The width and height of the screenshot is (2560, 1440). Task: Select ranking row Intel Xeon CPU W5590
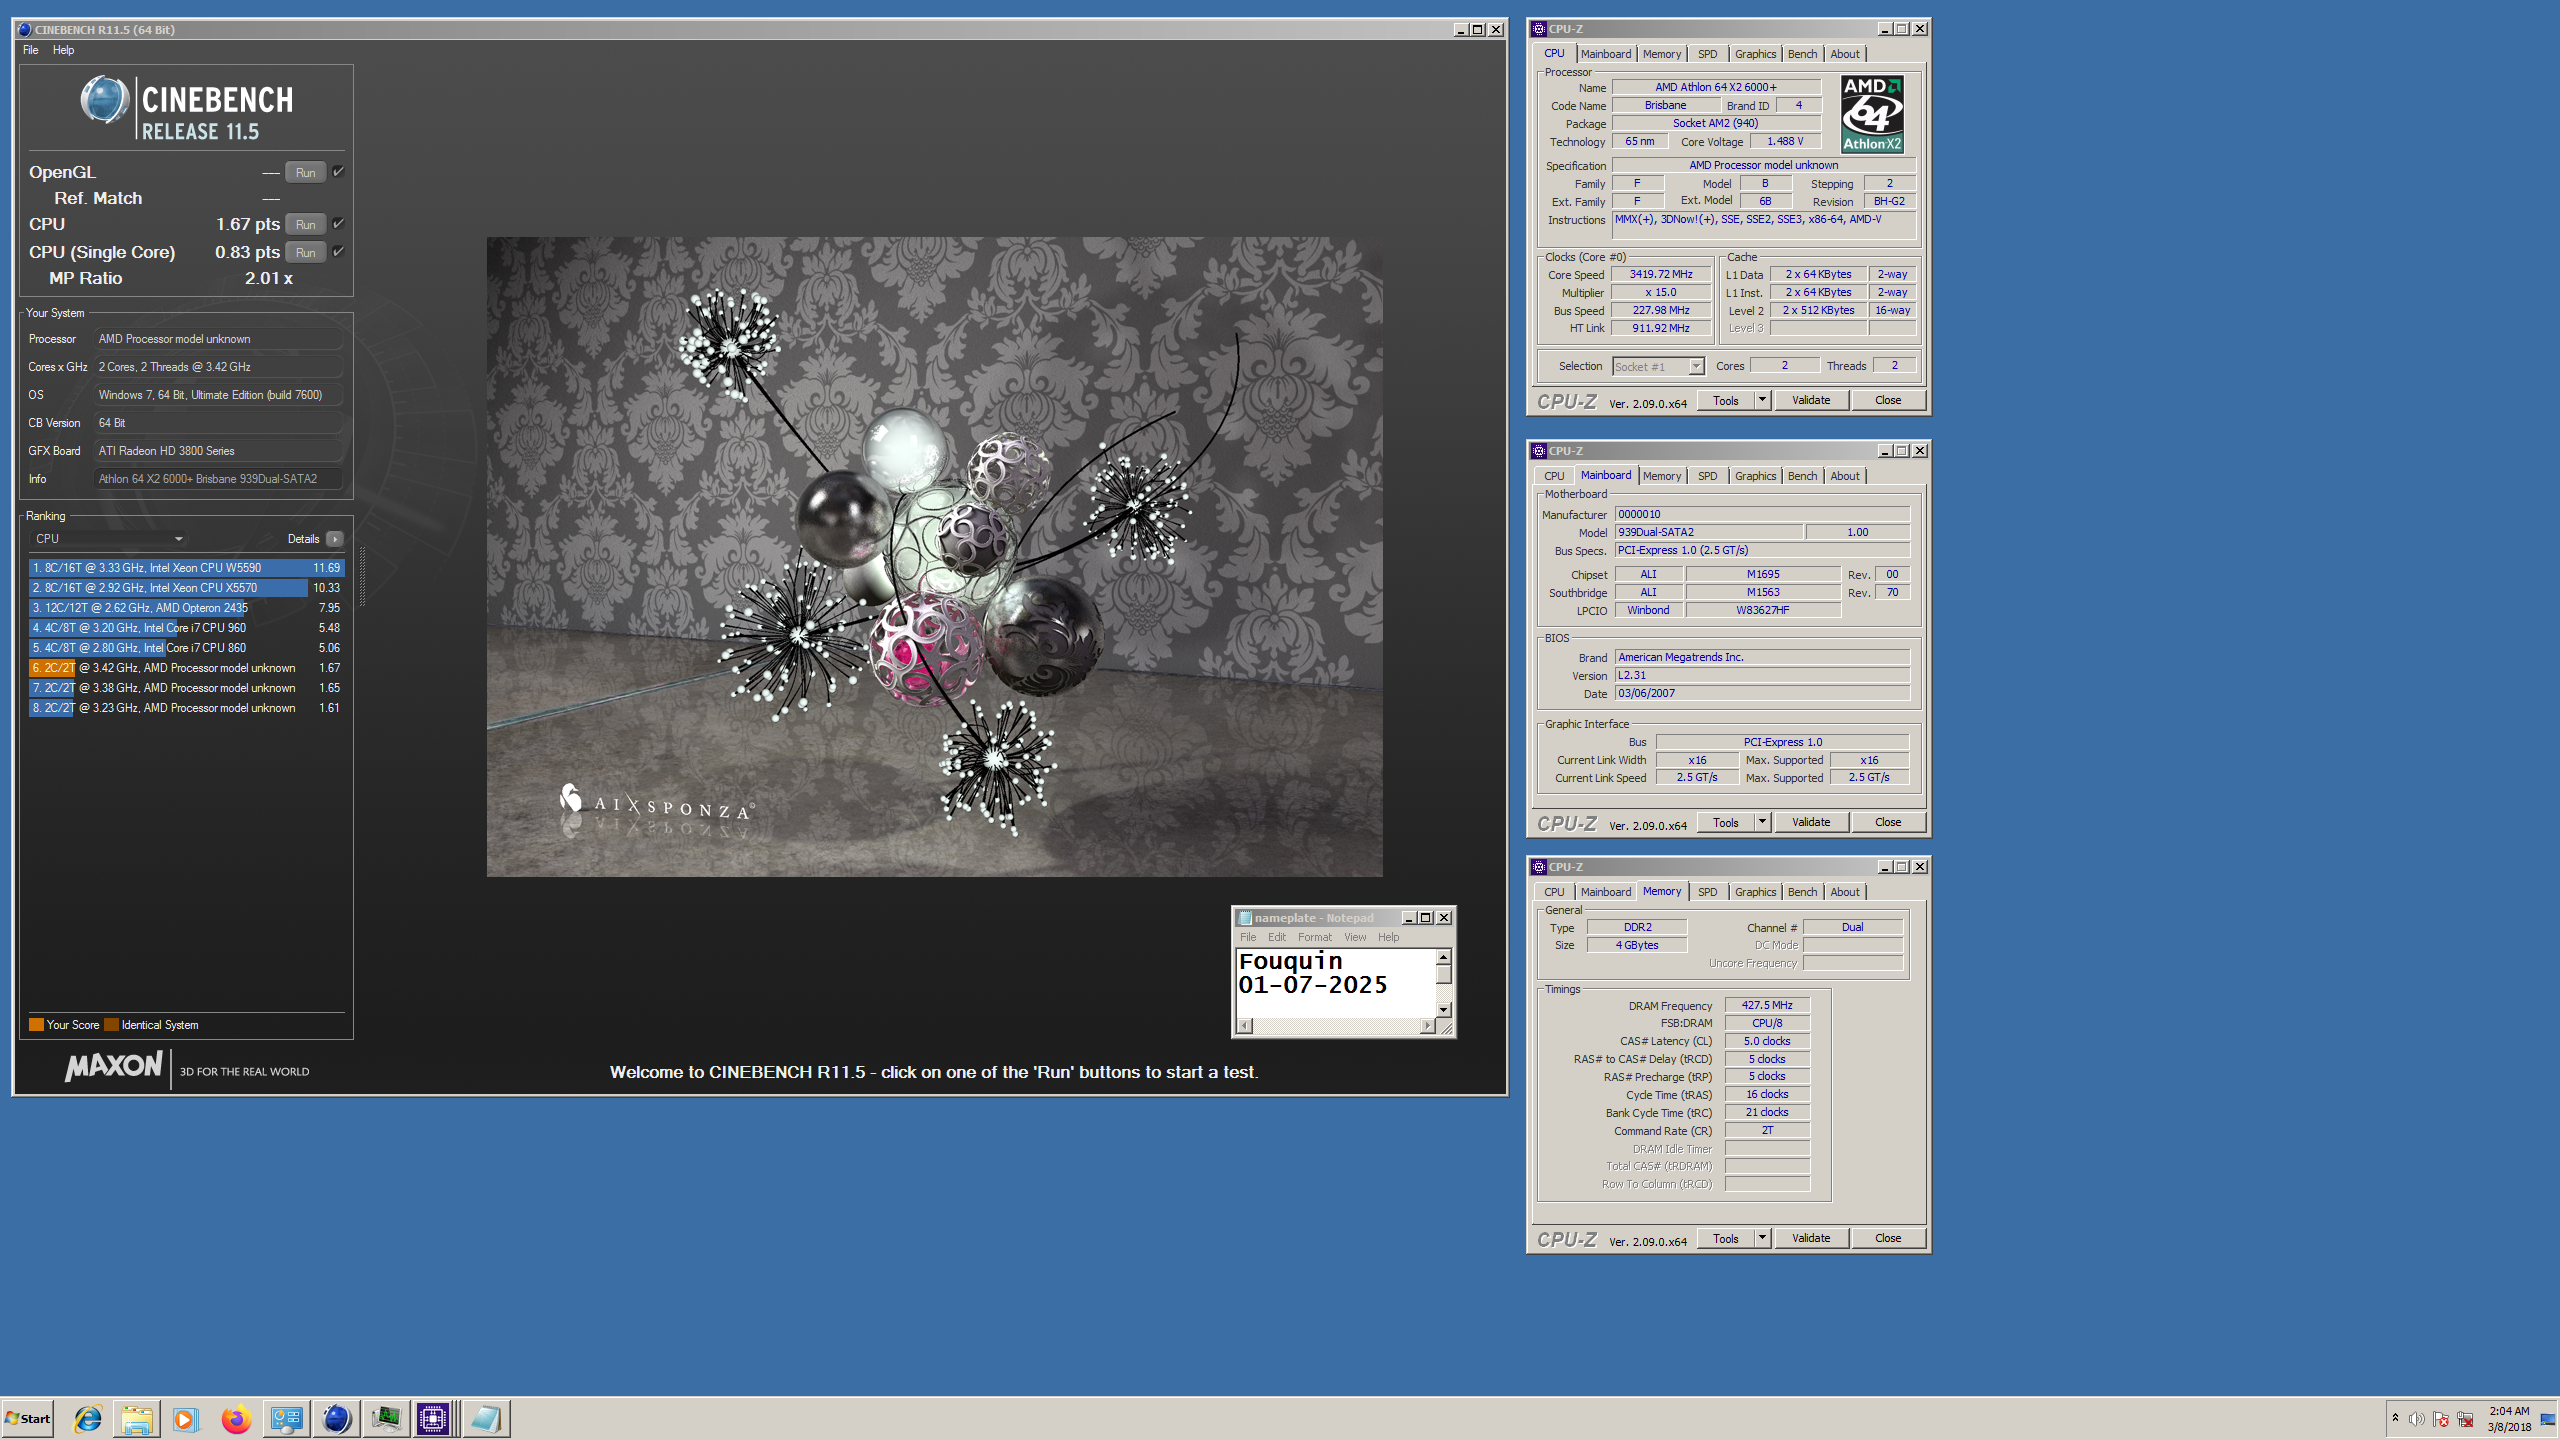[x=186, y=568]
